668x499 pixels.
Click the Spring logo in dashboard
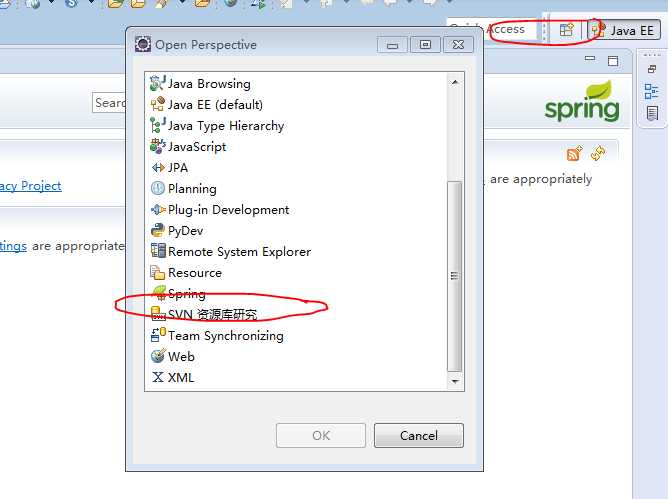pyautogui.click(x=582, y=101)
